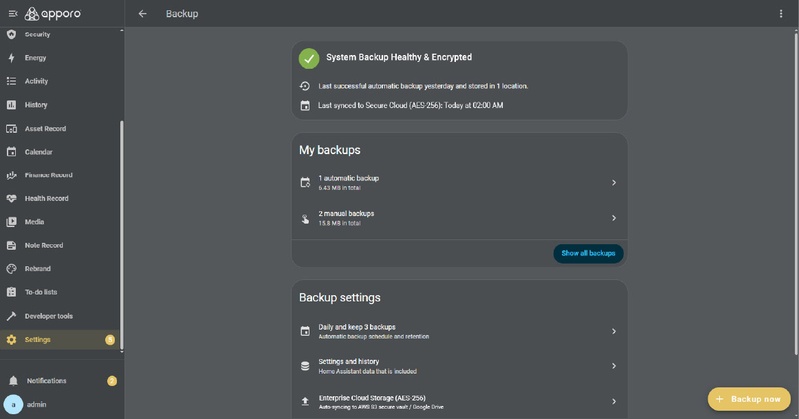Open Developer tools label

tap(49, 316)
